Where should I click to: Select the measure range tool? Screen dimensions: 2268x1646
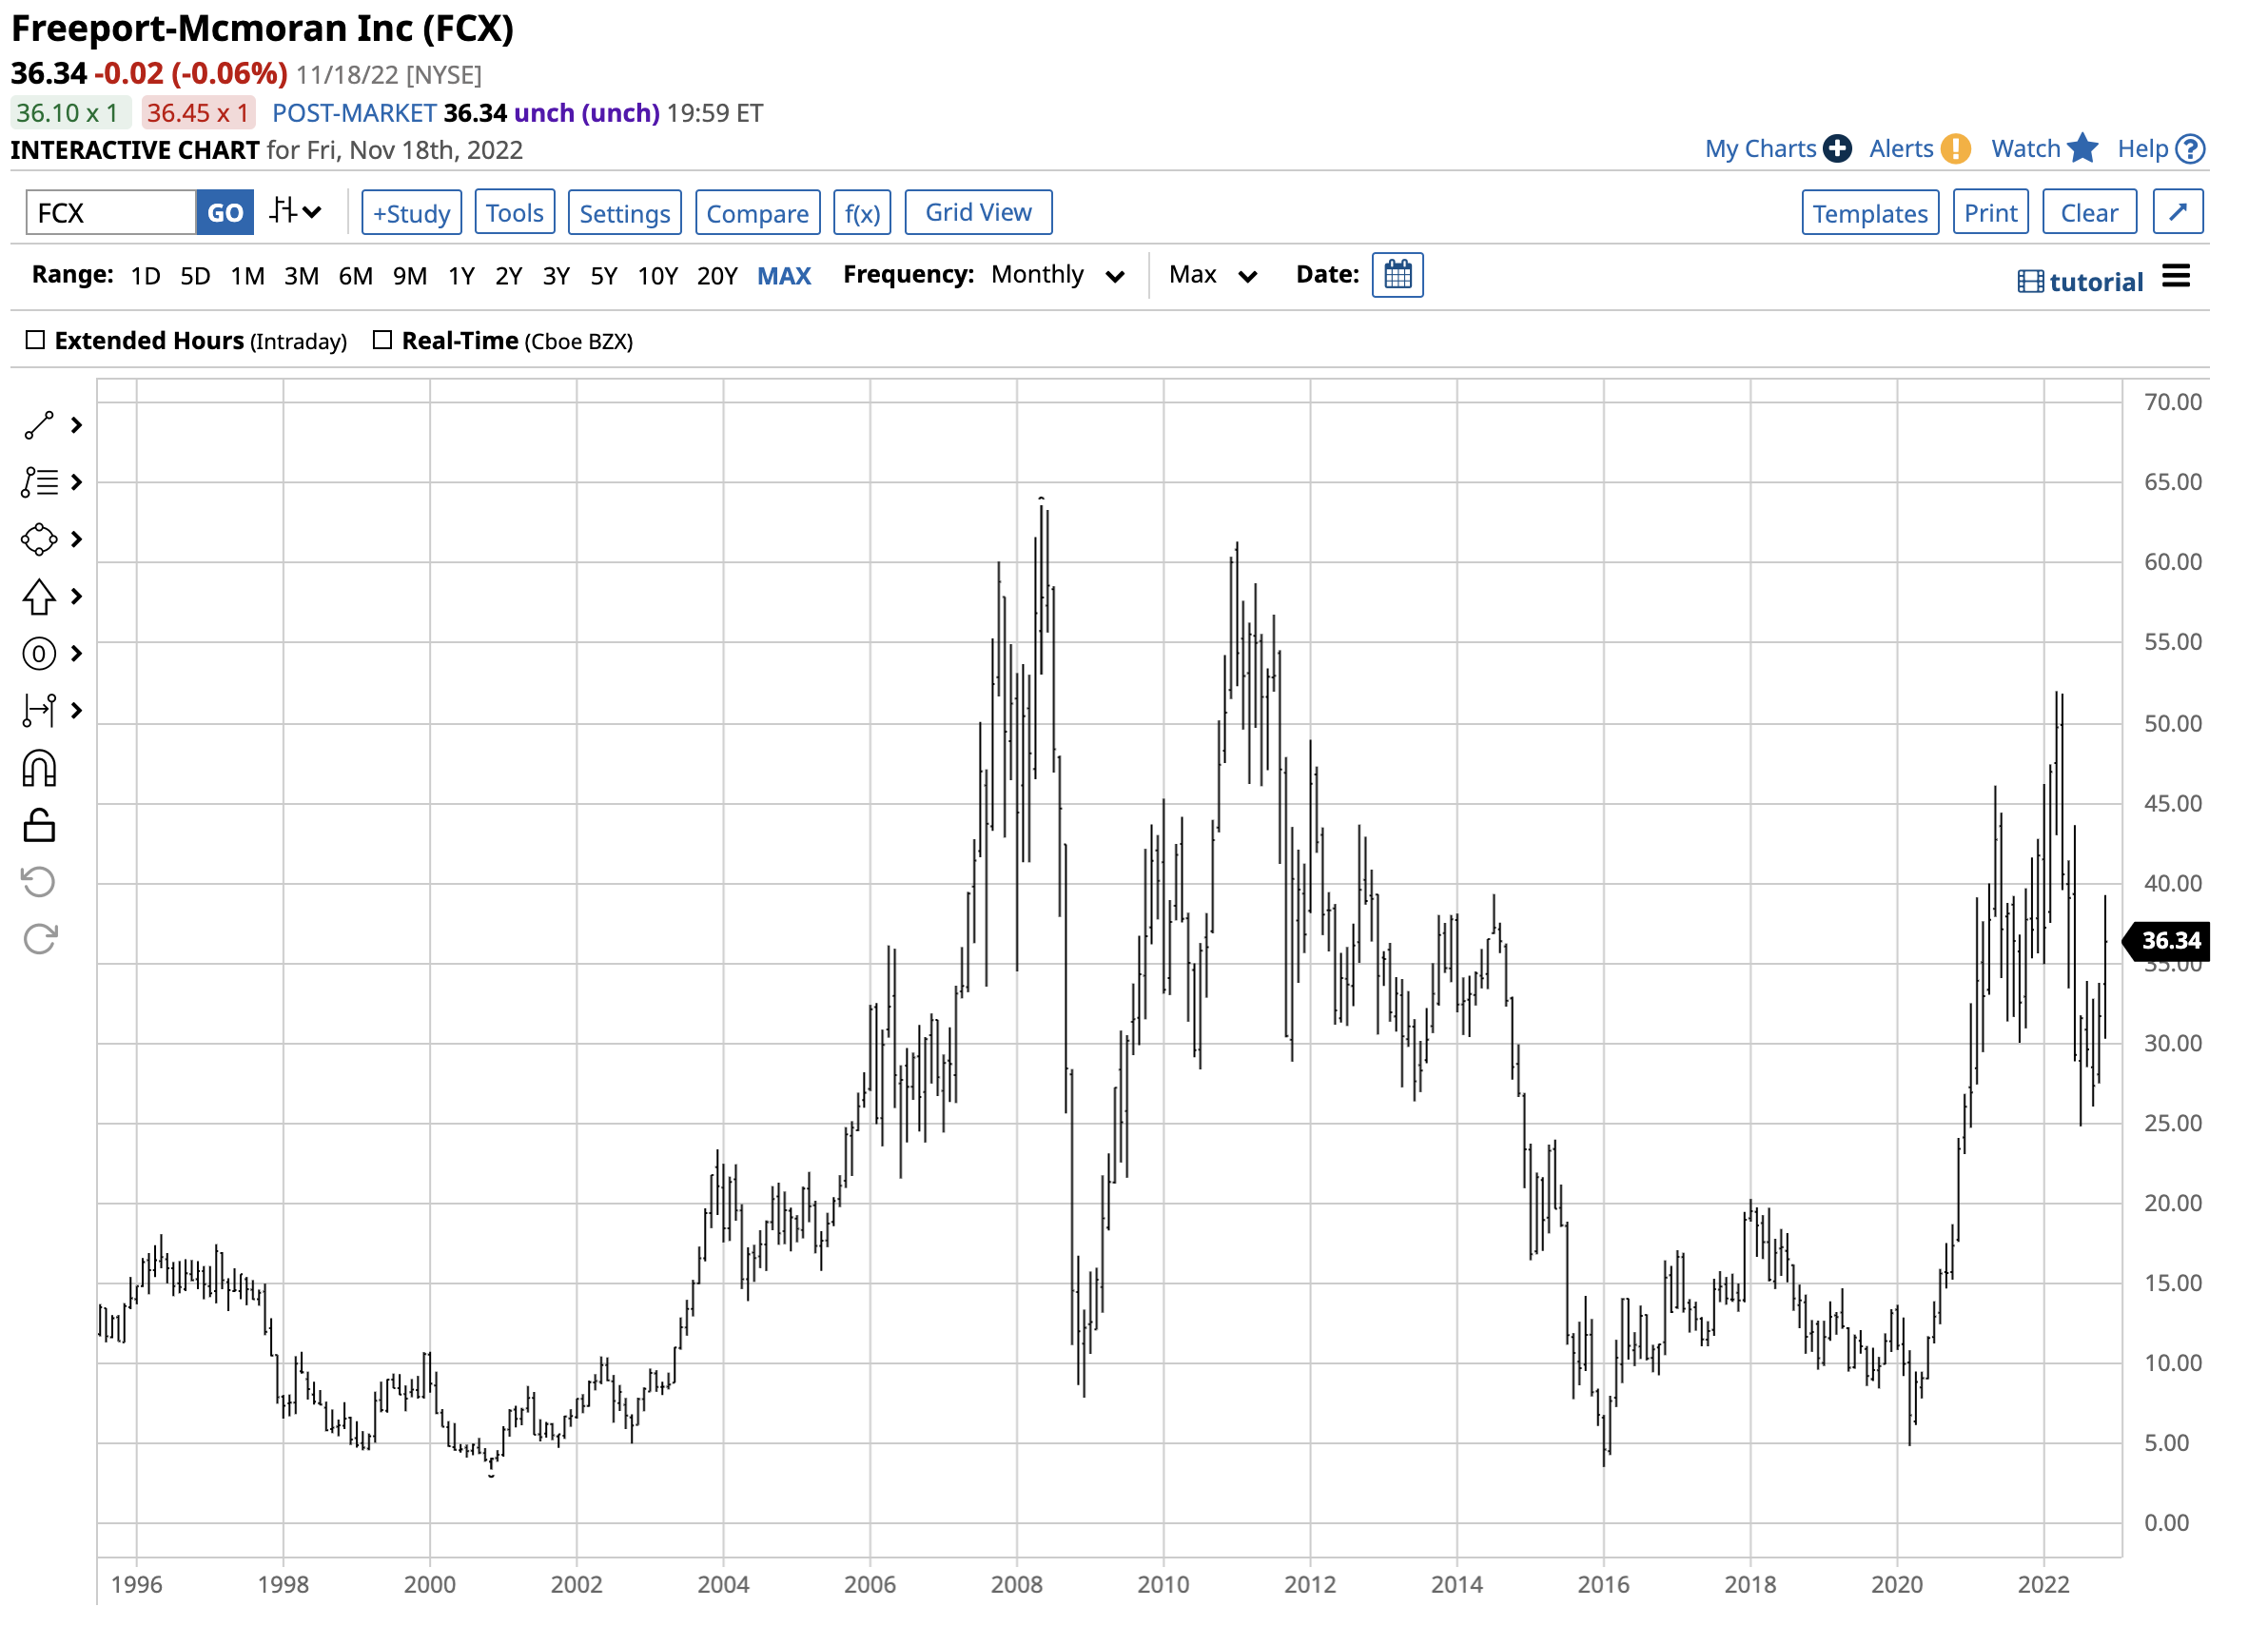click(x=39, y=712)
